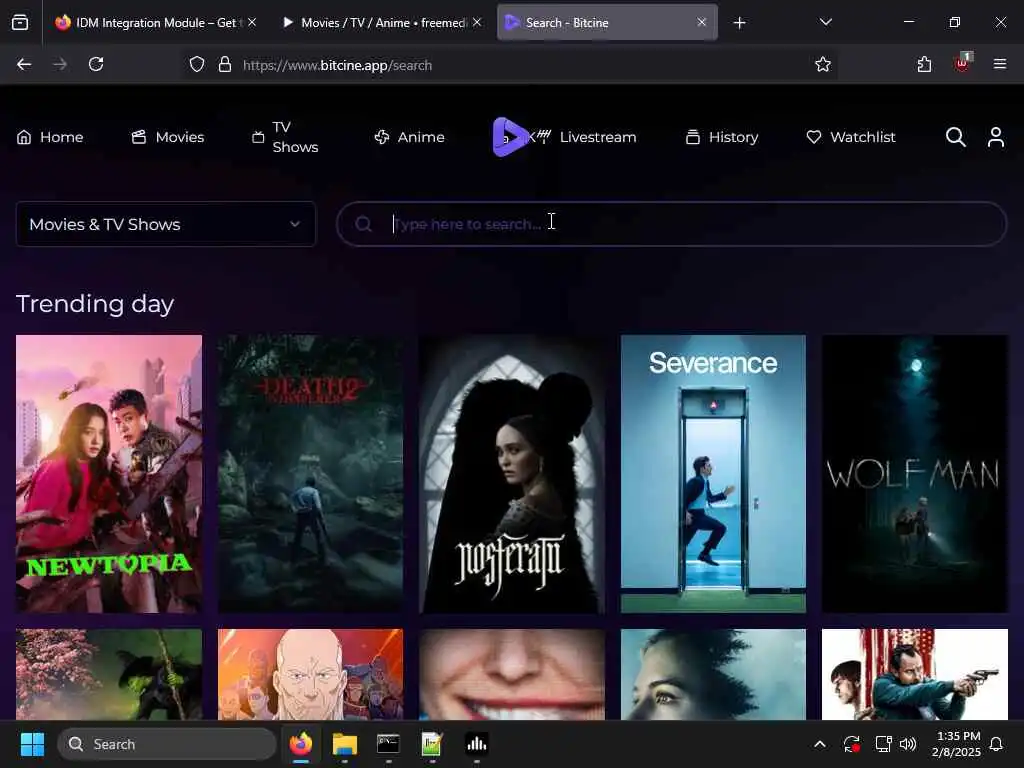View site security padlock info
This screenshot has height=768, width=1024.
[x=225, y=65]
